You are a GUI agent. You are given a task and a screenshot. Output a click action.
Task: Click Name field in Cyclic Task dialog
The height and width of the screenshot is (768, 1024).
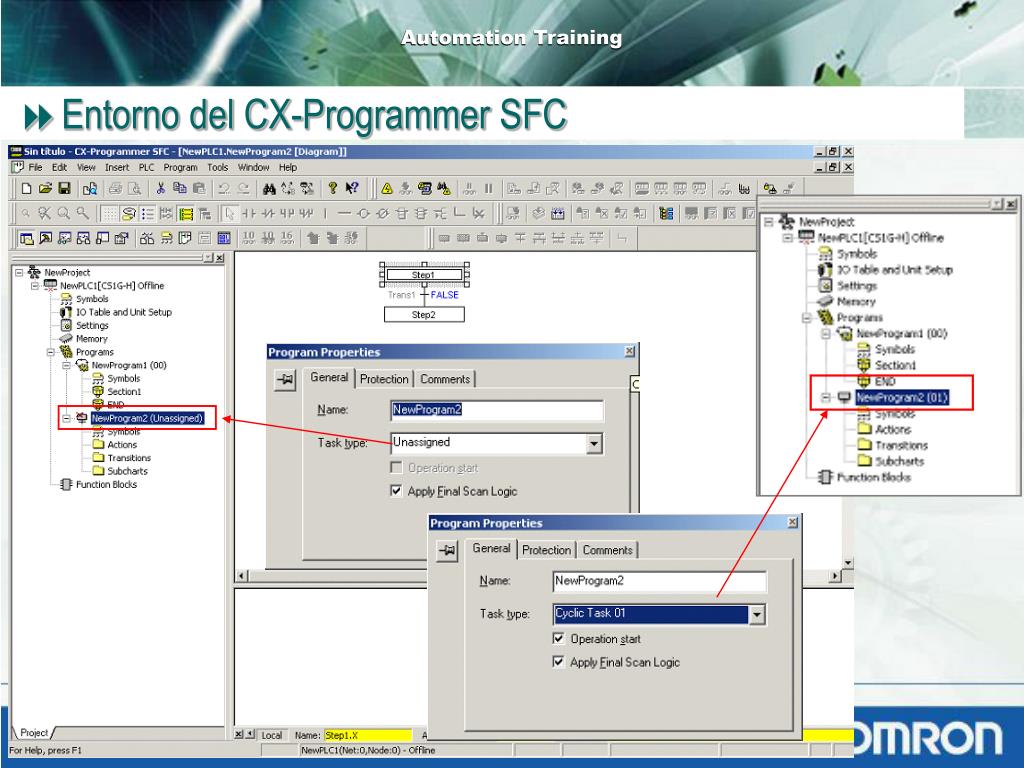pyautogui.click(x=660, y=581)
